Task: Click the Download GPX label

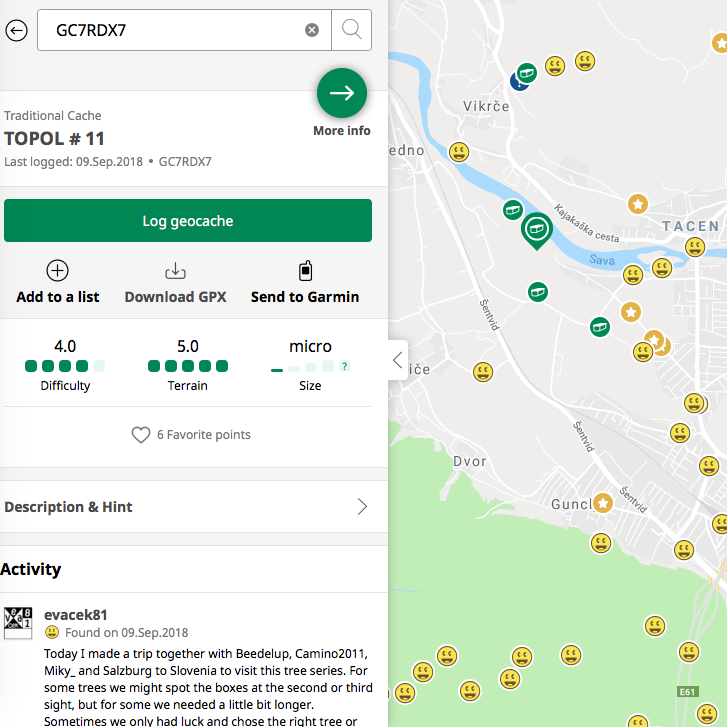Action: pyautogui.click(x=175, y=297)
